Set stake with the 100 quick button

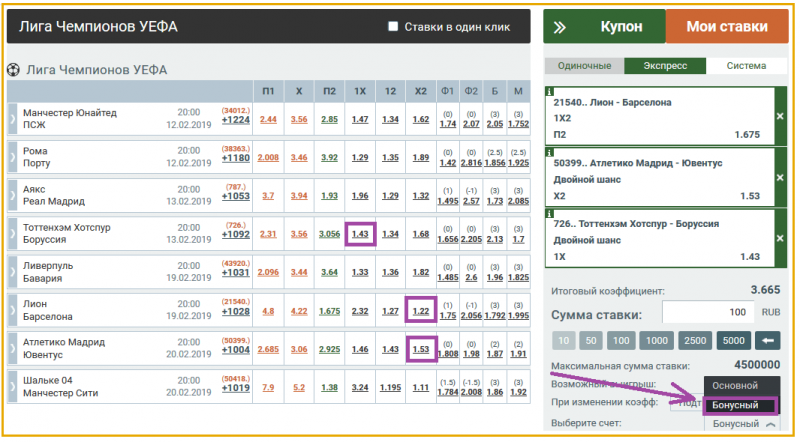pos(621,340)
